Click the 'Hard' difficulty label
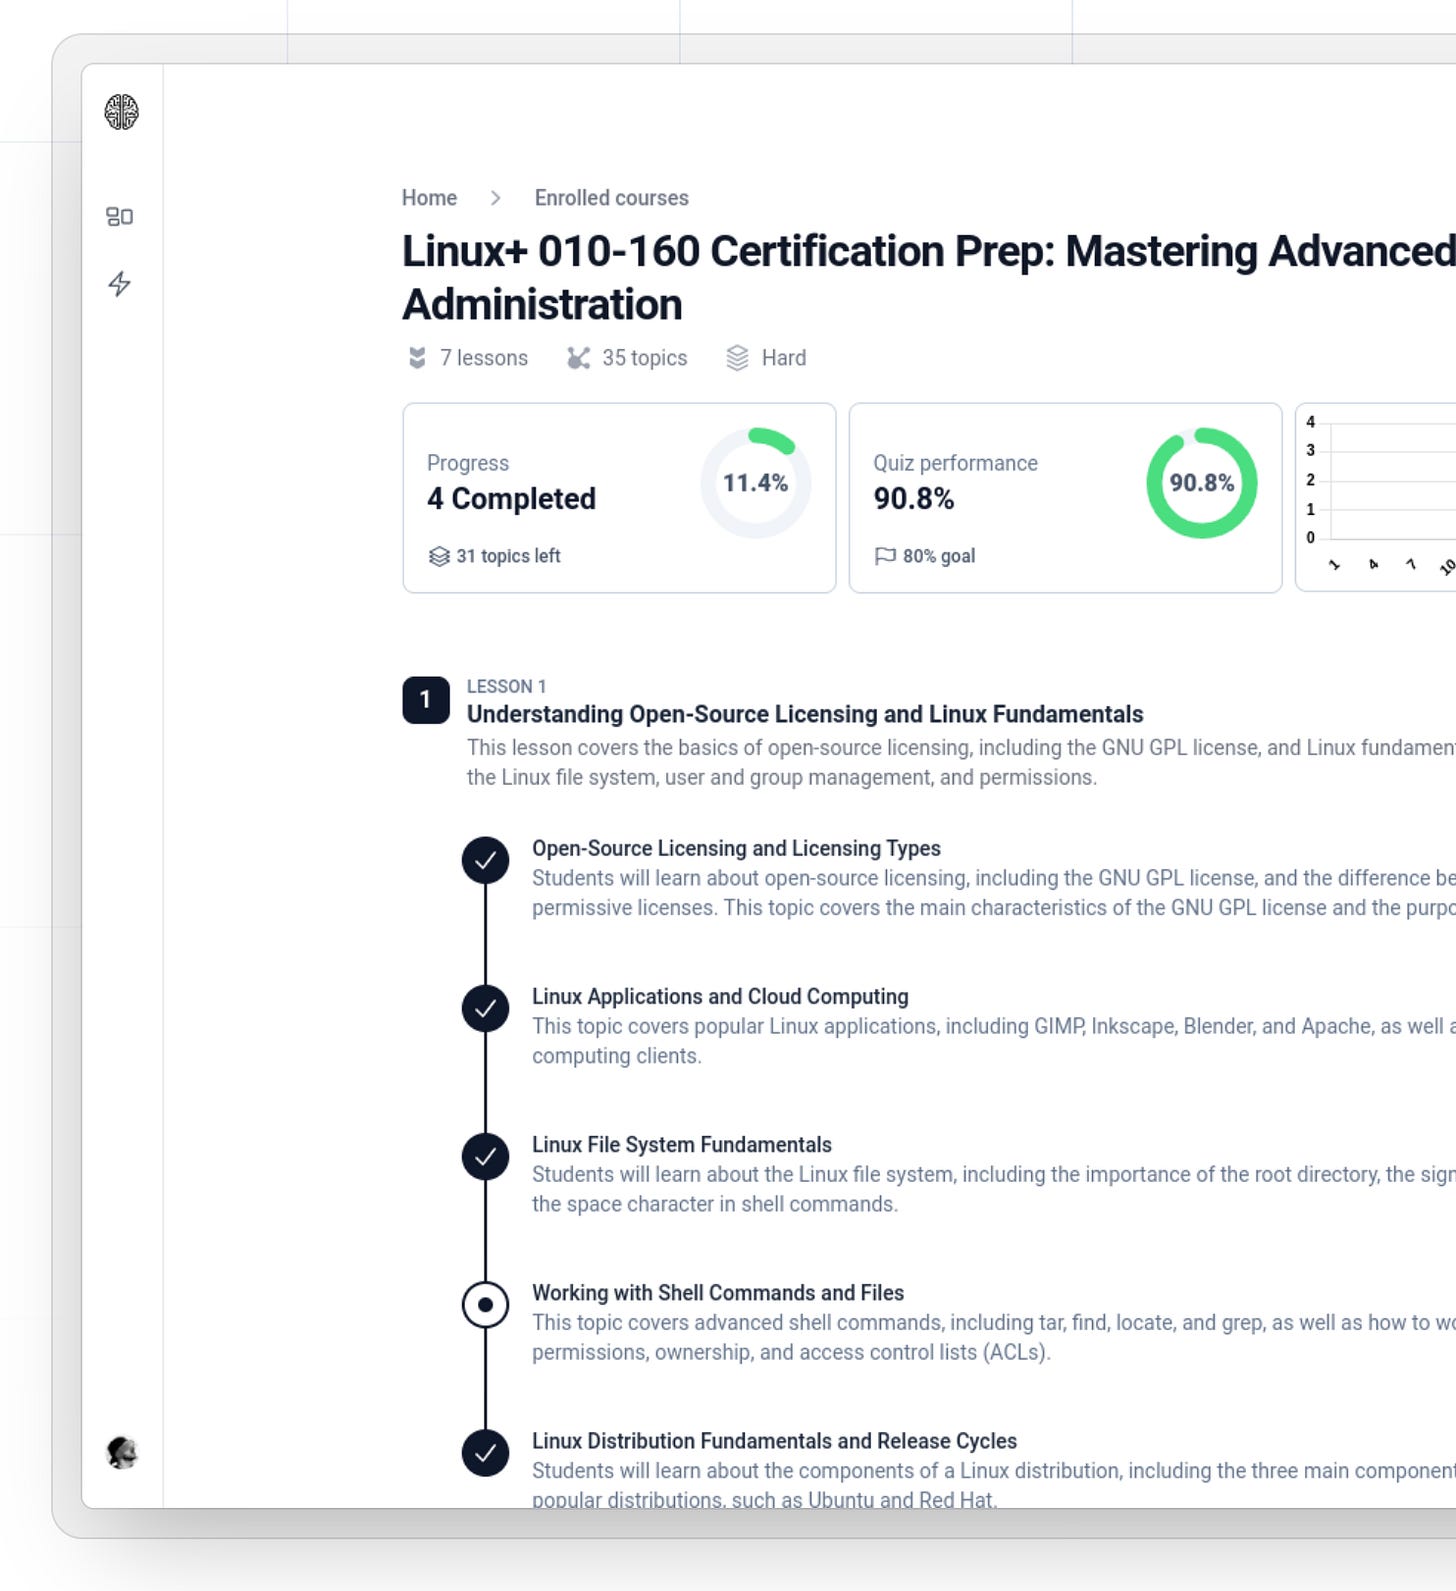Screen dimensions: 1456x1591 tap(784, 358)
